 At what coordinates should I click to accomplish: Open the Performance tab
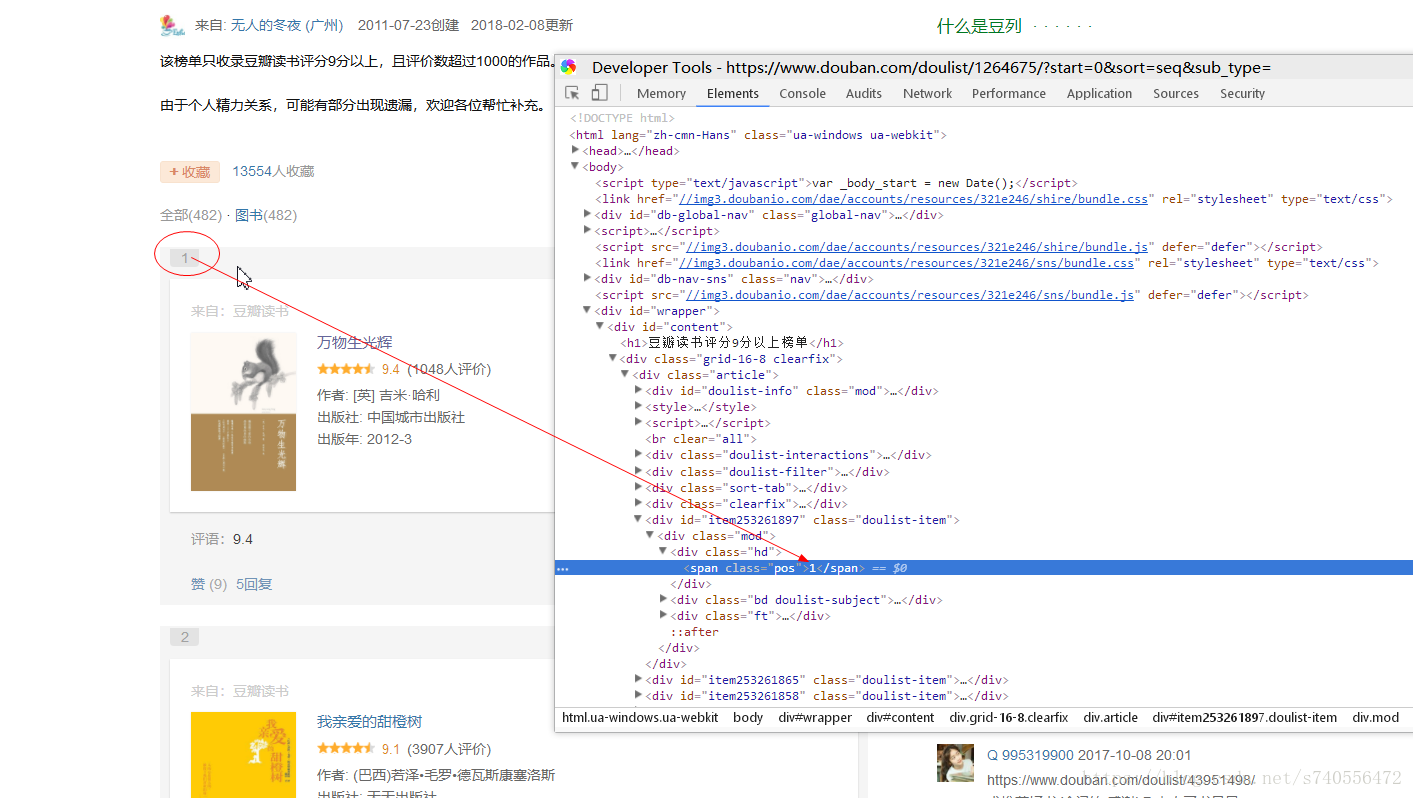pyautogui.click(x=1008, y=93)
